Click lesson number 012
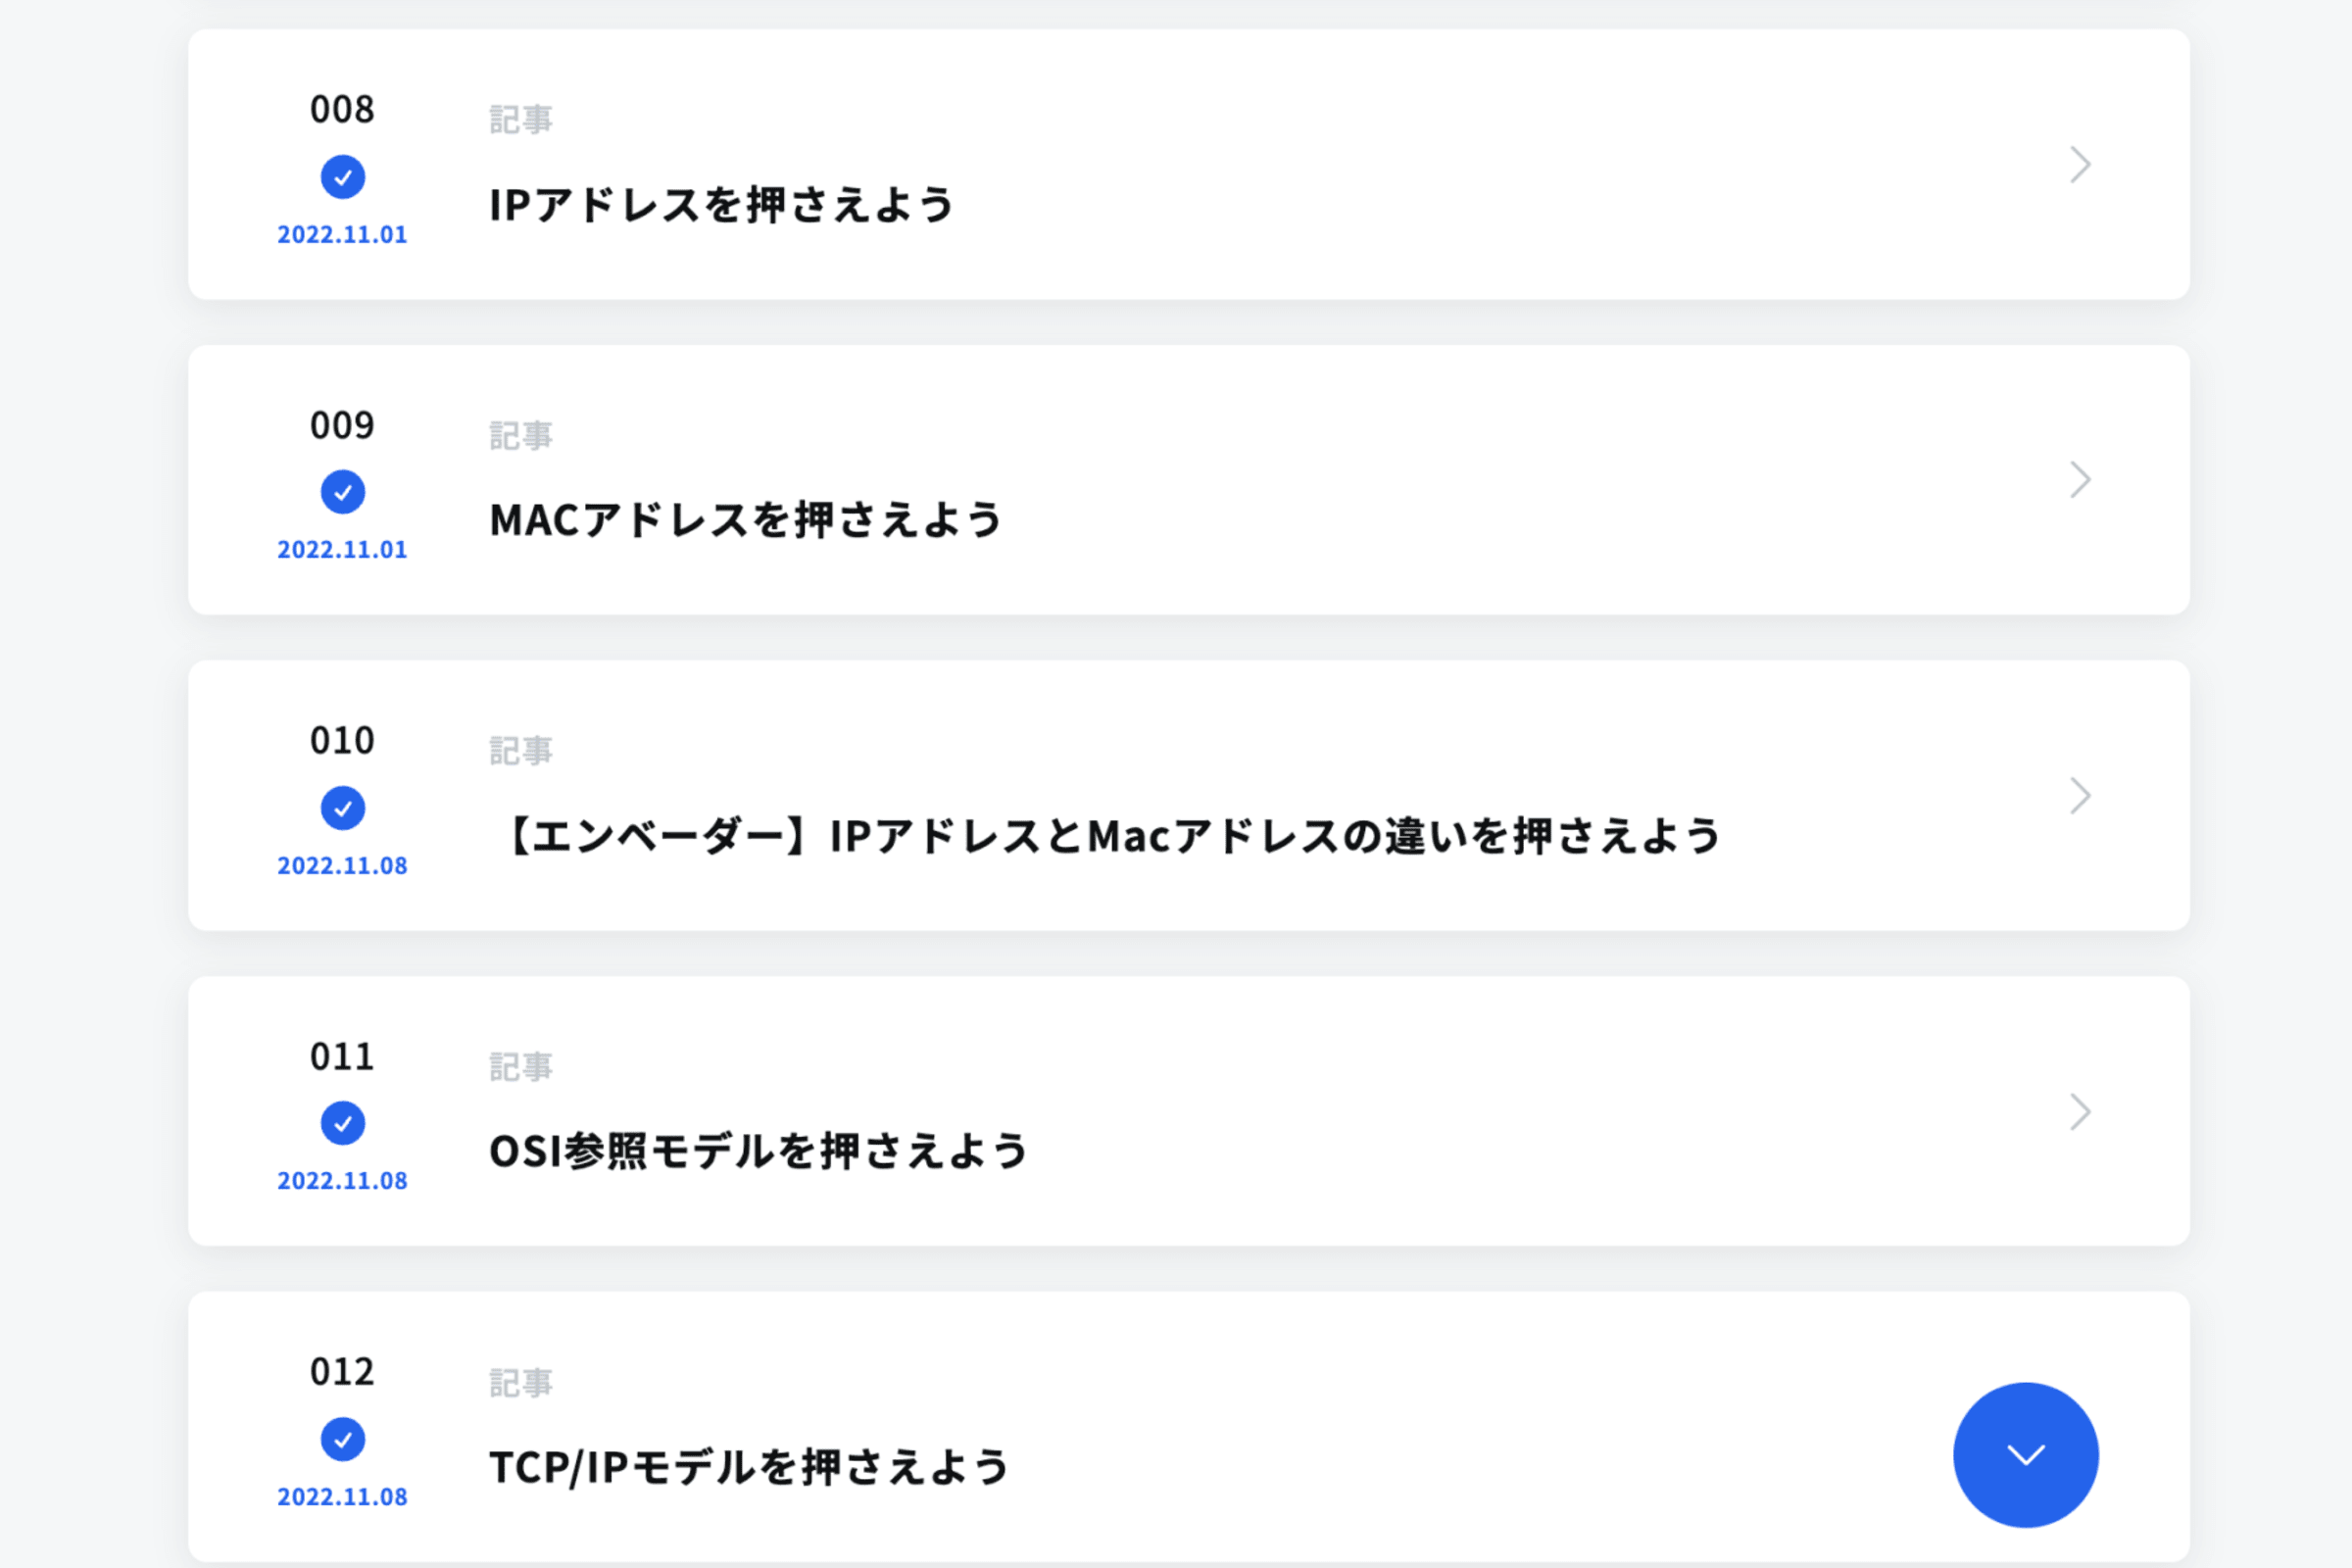Image resolution: width=2352 pixels, height=1568 pixels. [342, 1372]
